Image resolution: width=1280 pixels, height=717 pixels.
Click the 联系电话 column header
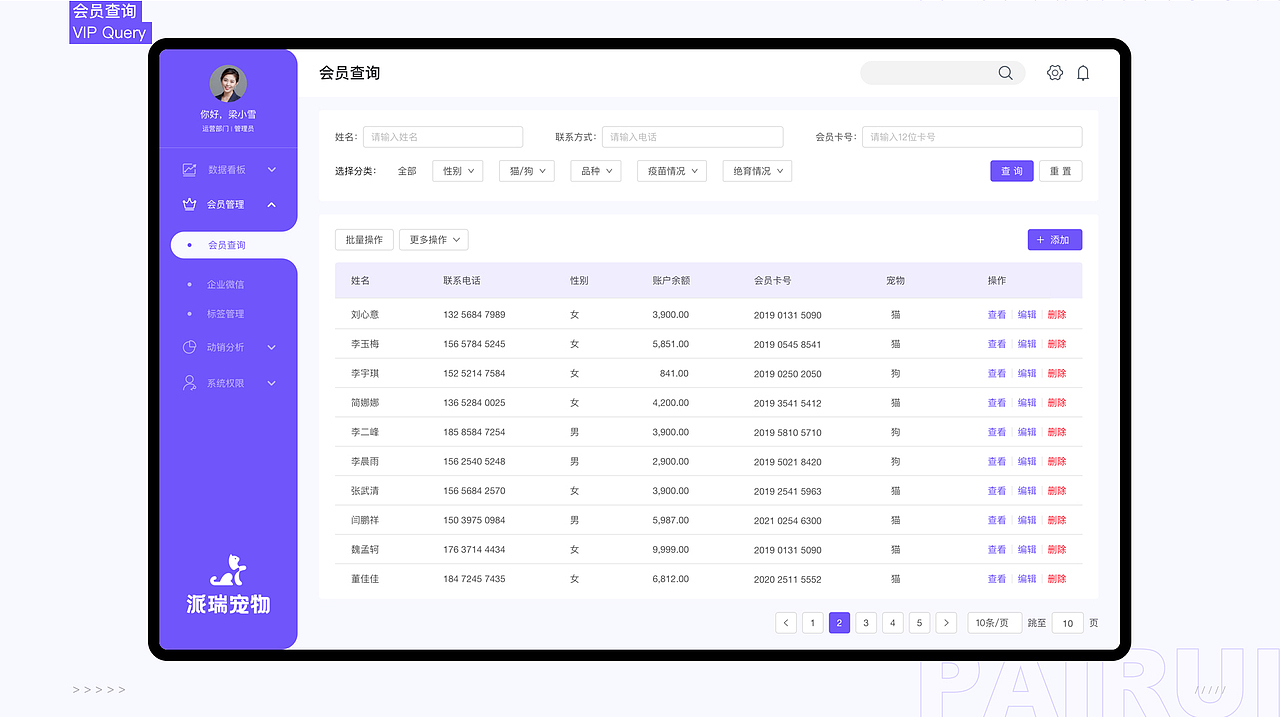pyautogui.click(x=462, y=281)
